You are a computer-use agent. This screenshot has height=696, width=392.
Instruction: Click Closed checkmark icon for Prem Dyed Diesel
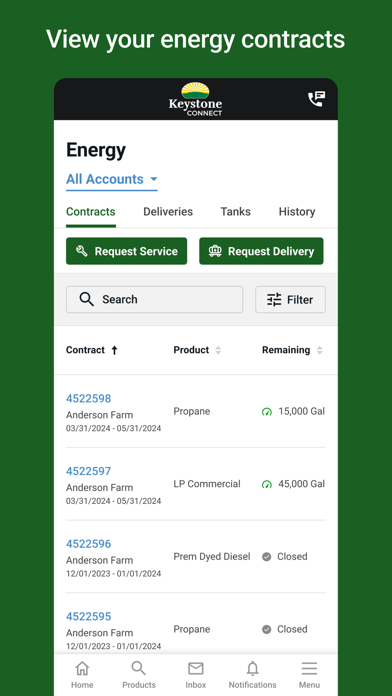pos(266,557)
